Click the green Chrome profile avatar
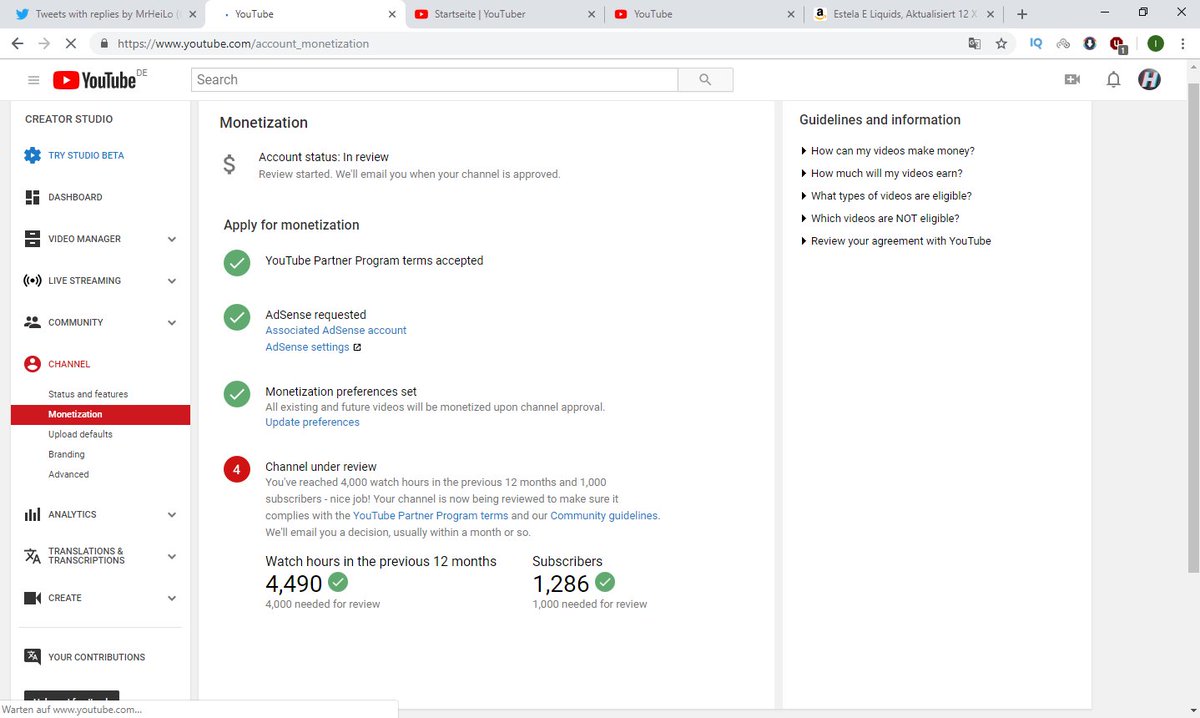This screenshot has height=718, width=1200. (1155, 44)
